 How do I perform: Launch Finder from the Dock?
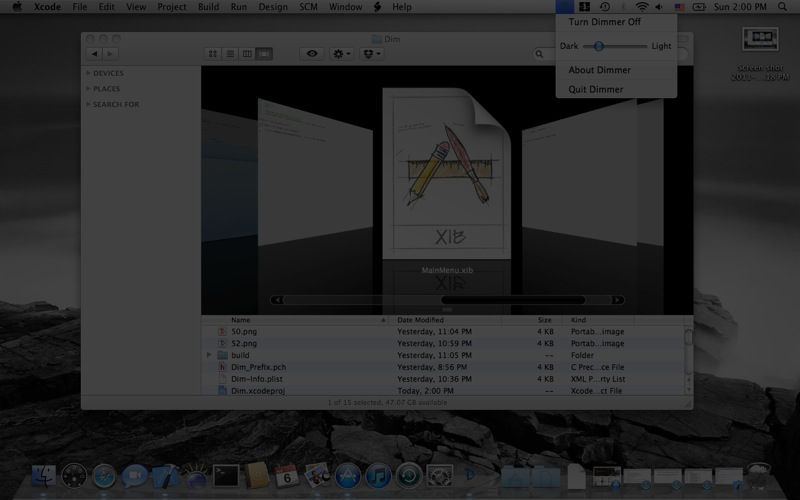(44, 476)
